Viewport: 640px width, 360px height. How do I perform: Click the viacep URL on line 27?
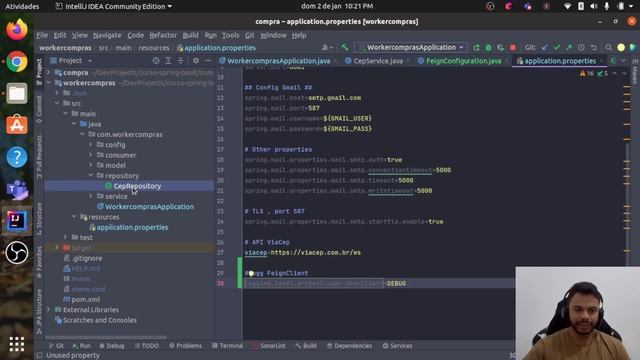(x=316, y=253)
